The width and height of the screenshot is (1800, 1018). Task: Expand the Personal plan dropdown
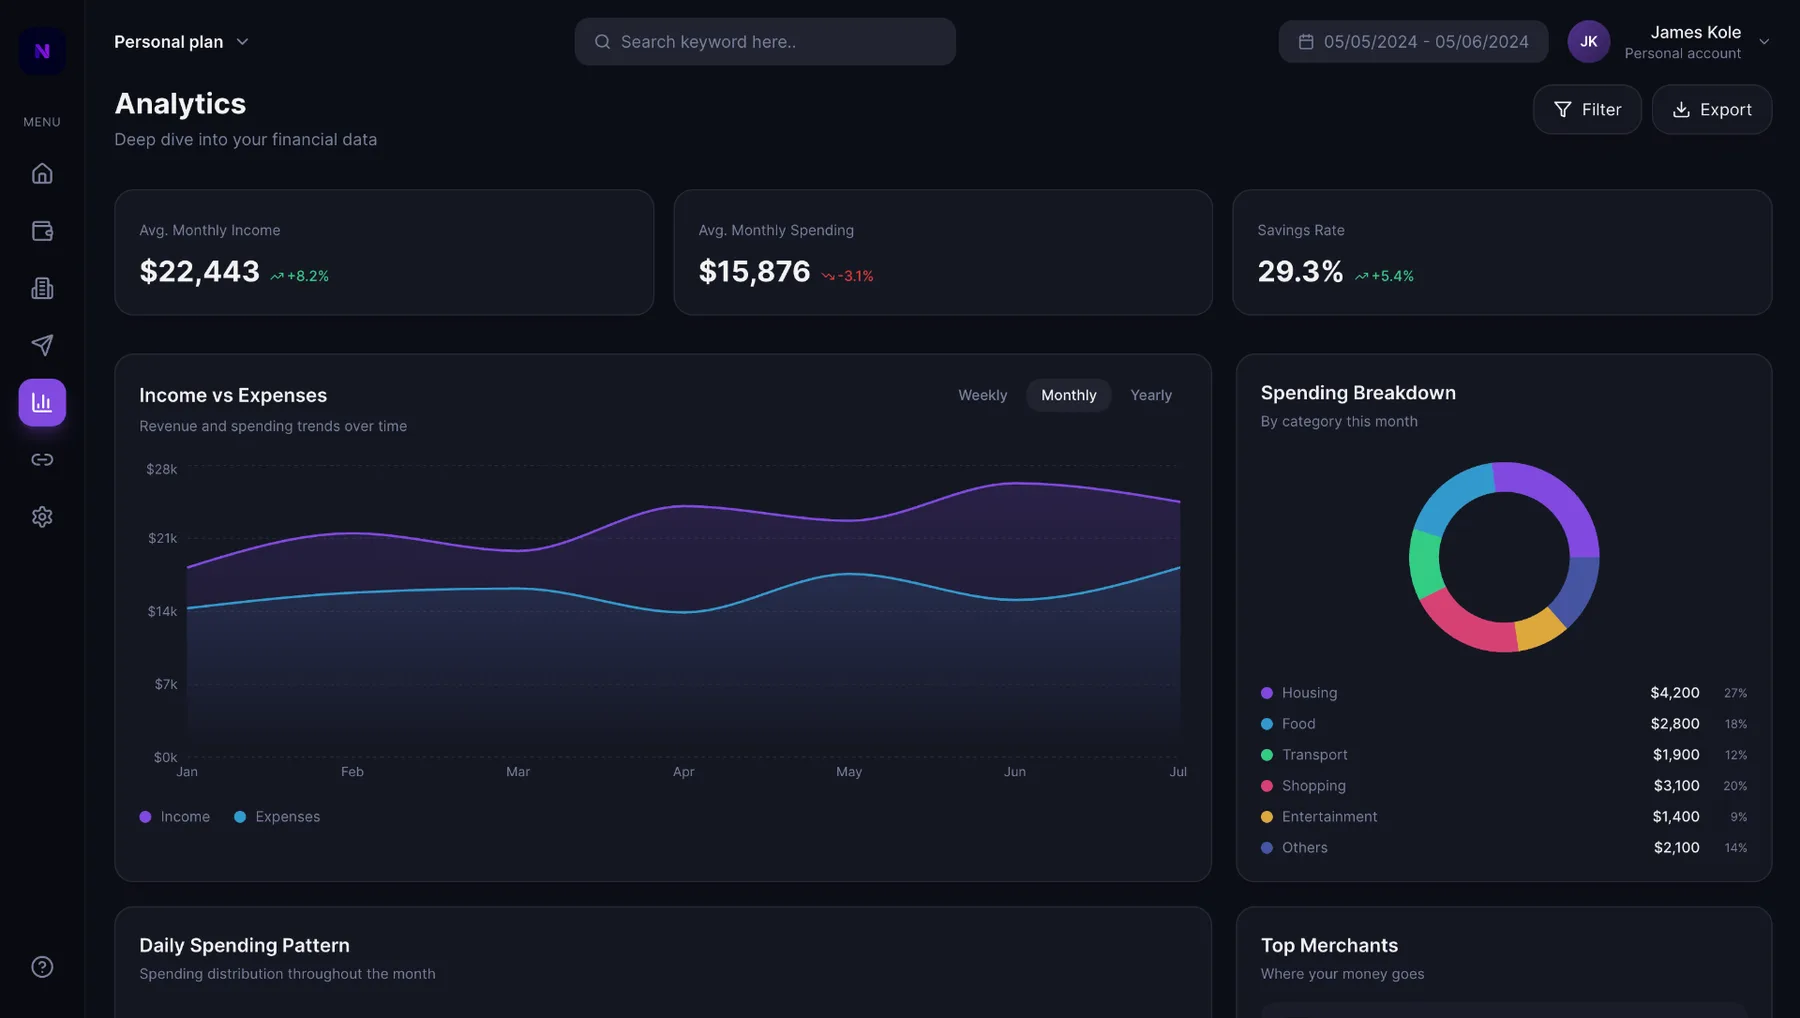[x=181, y=42]
